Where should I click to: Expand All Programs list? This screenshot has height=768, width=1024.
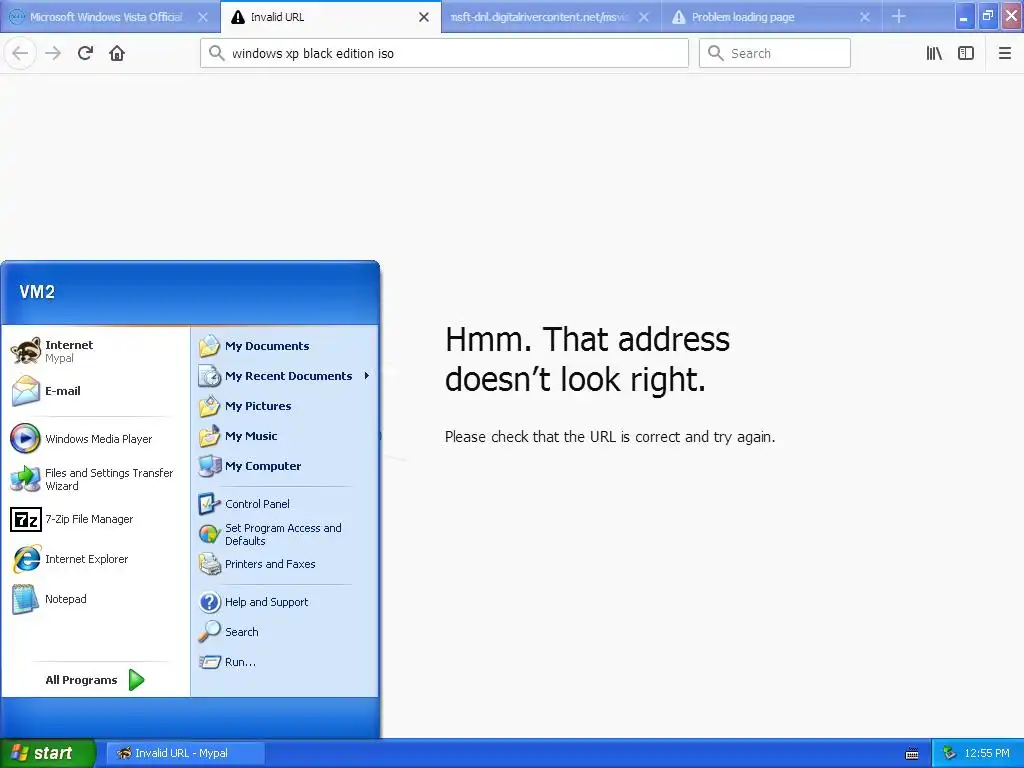click(x=95, y=680)
